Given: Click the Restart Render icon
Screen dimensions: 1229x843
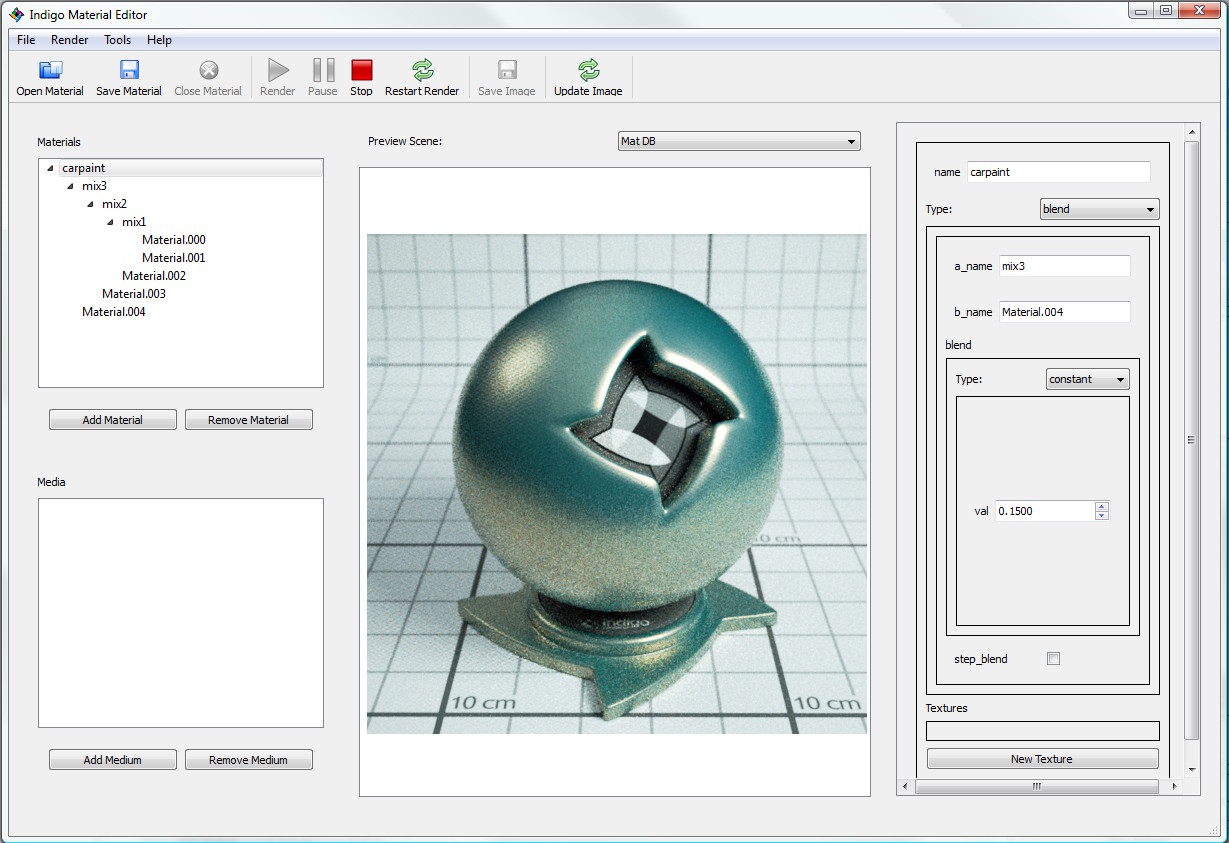Looking at the screenshot, I should 422,70.
